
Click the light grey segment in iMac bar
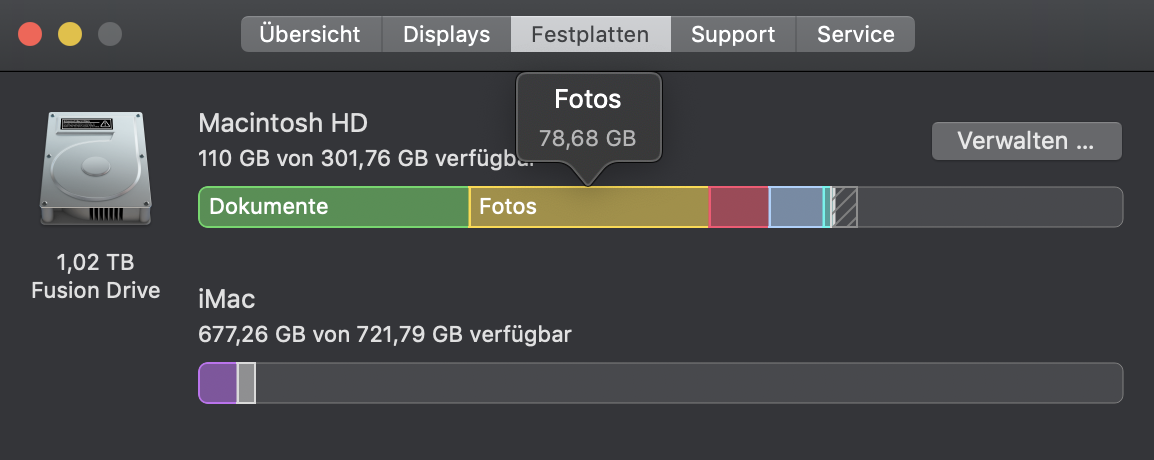246,383
